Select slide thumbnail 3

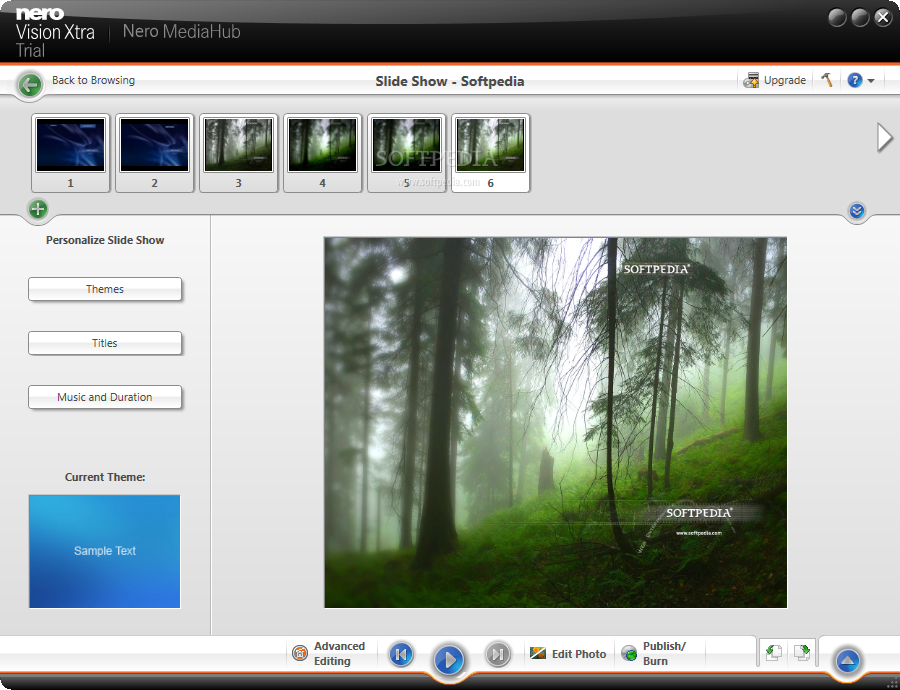(x=238, y=153)
